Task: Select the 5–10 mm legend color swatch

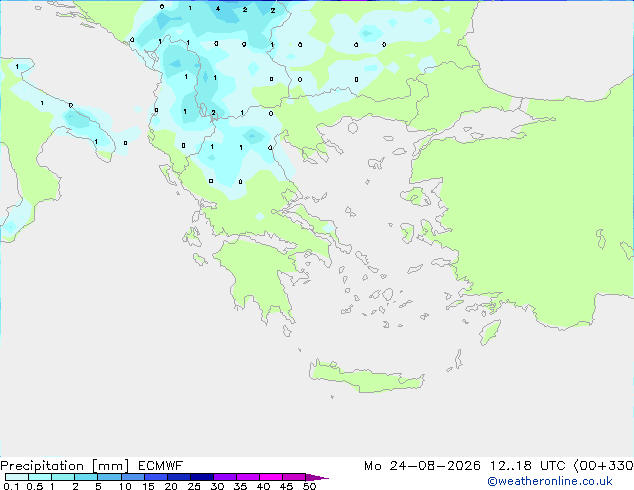Action: tap(109, 477)
